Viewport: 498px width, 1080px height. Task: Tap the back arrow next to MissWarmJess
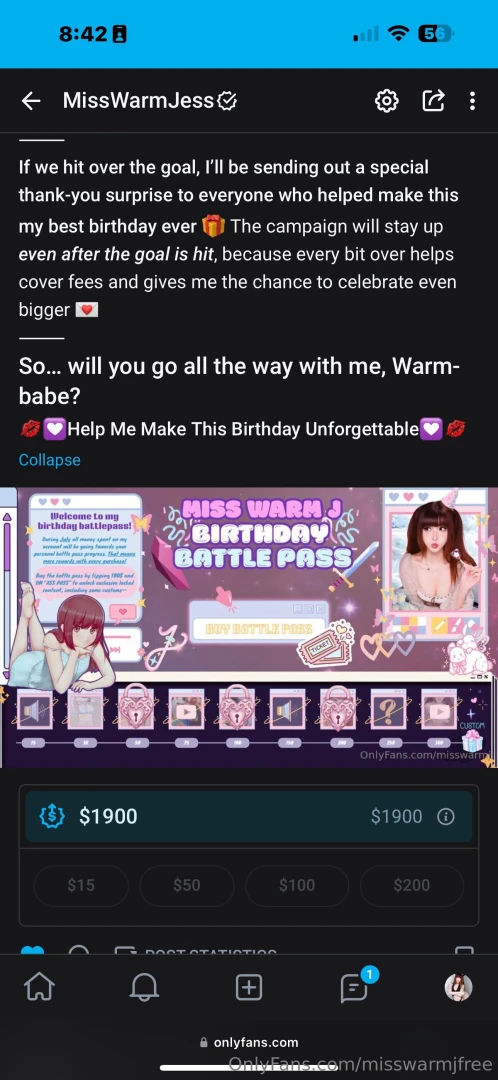coord(31,101)
